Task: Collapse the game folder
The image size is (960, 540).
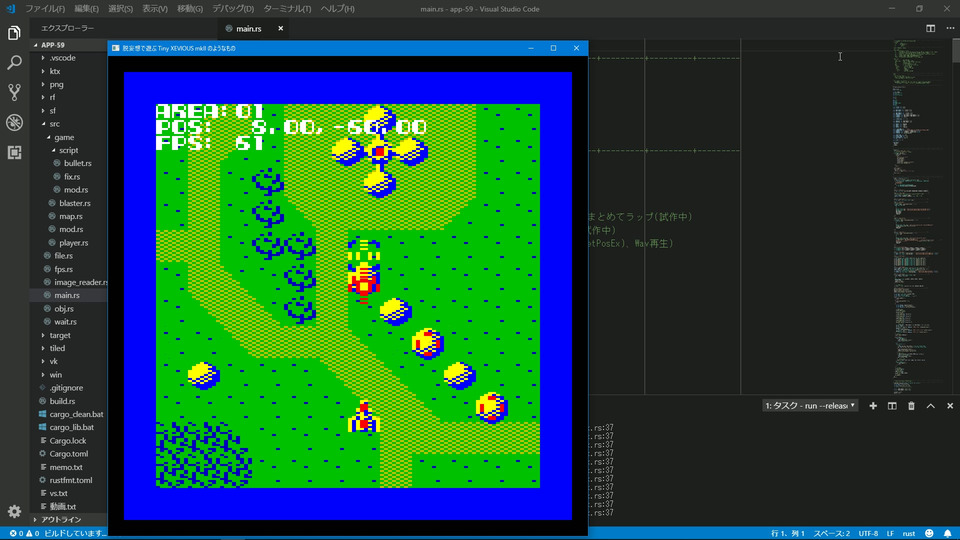Action: tap(64, 137)
